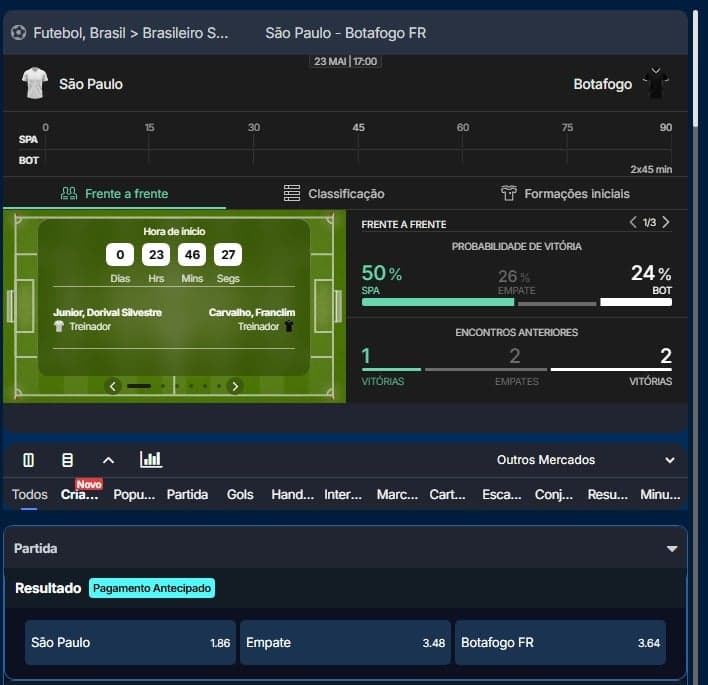Click the active pitch slide indicator dash

139,386
